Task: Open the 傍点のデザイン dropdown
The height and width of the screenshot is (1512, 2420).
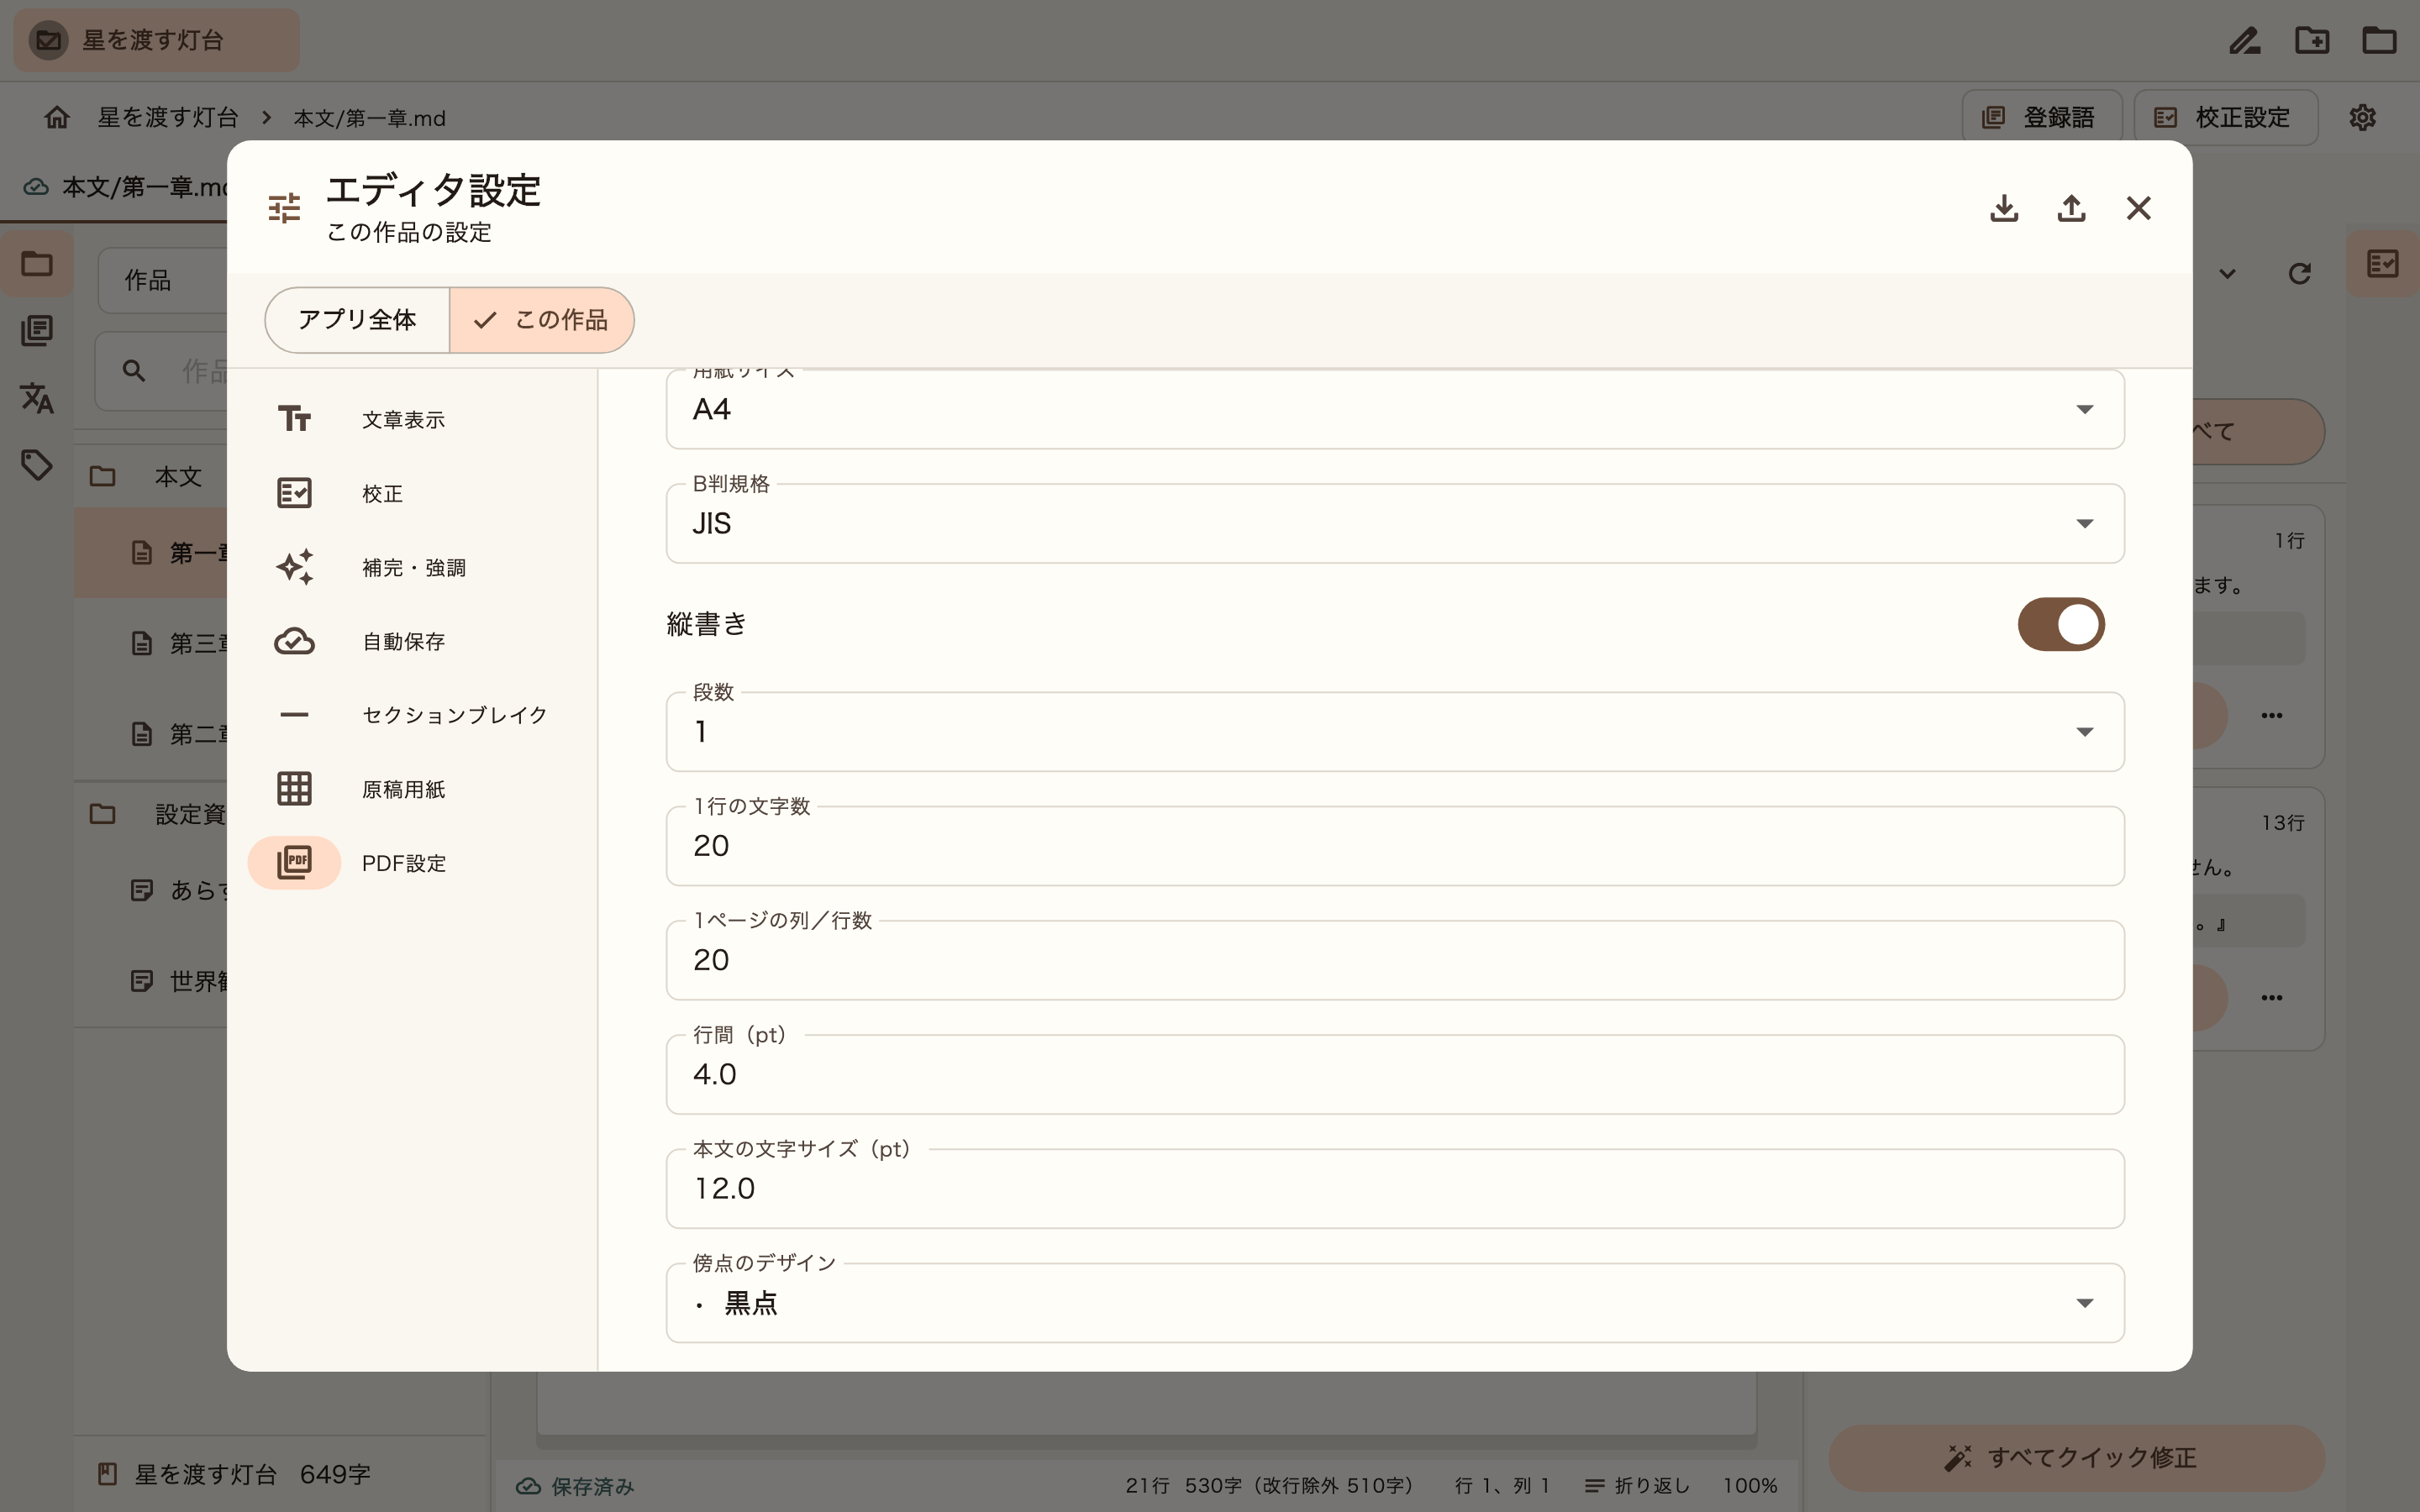Action: click(x=1395, y=1302)
